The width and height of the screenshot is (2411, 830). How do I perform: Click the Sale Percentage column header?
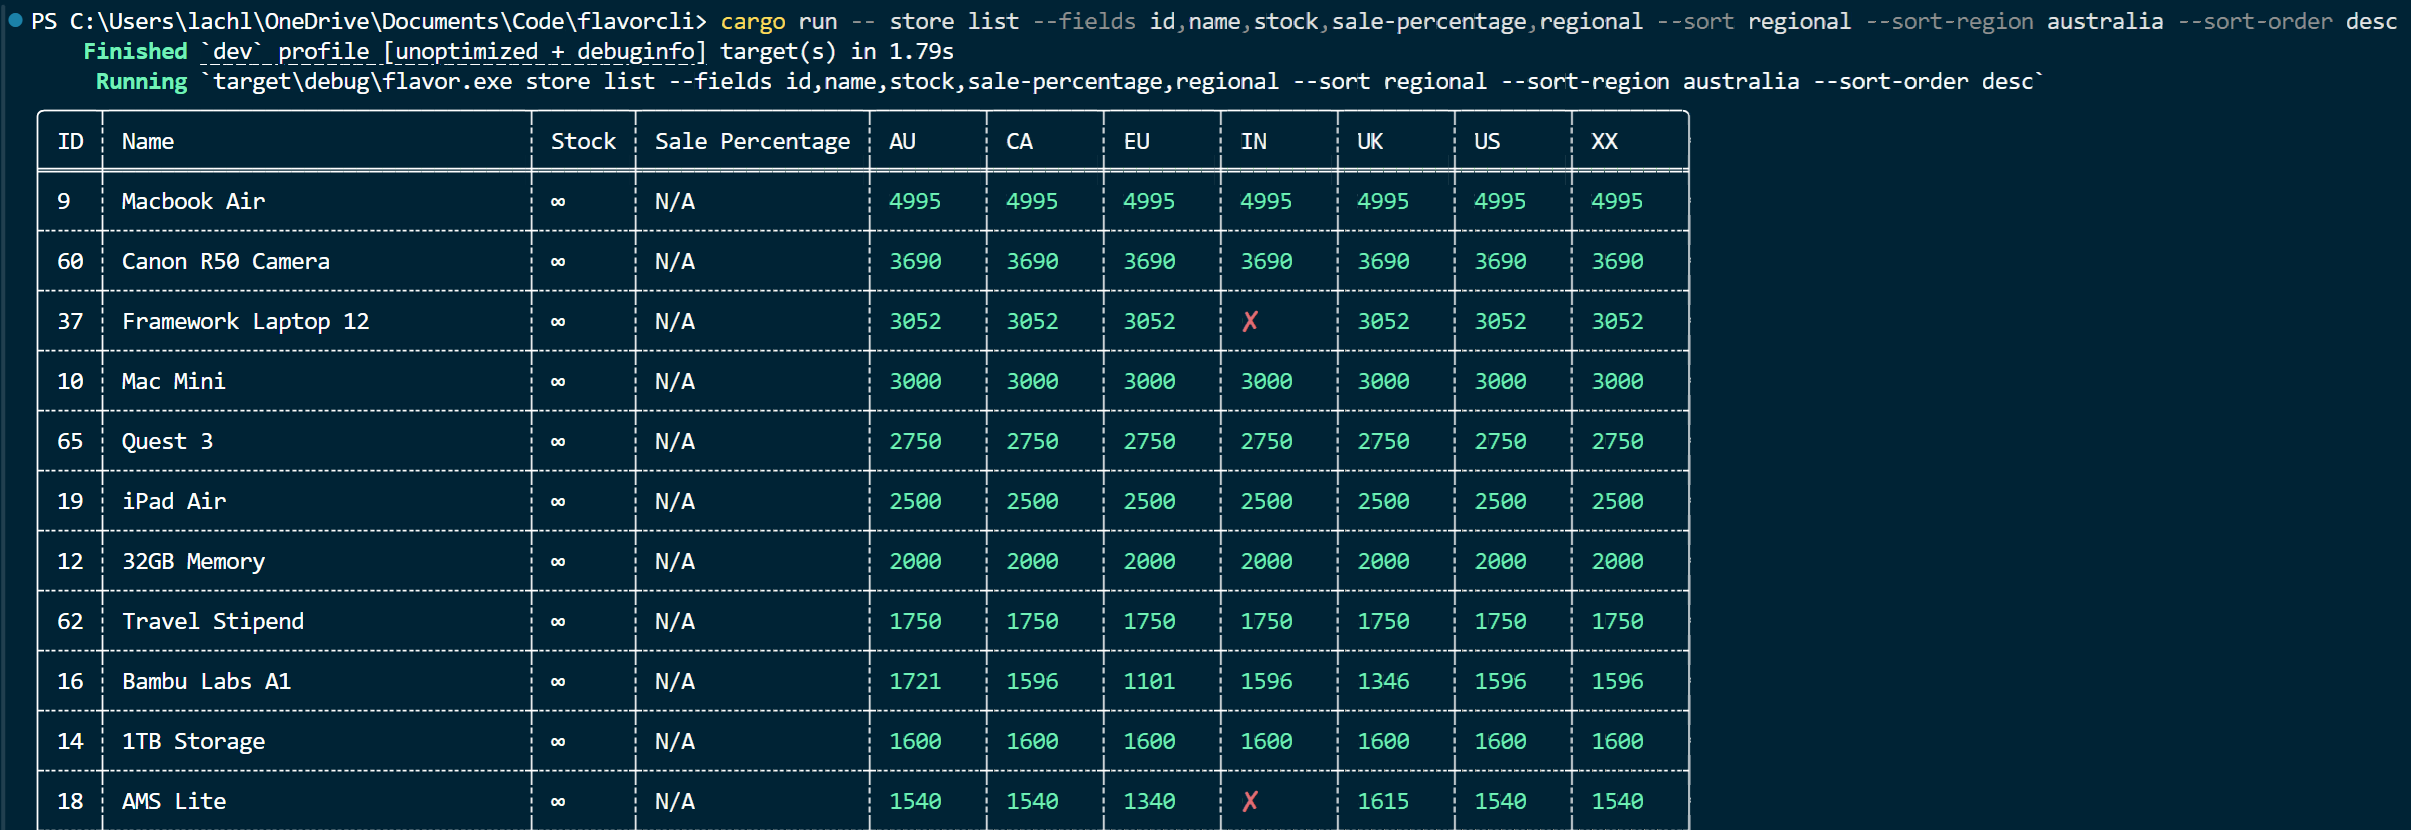coord(752,142)
